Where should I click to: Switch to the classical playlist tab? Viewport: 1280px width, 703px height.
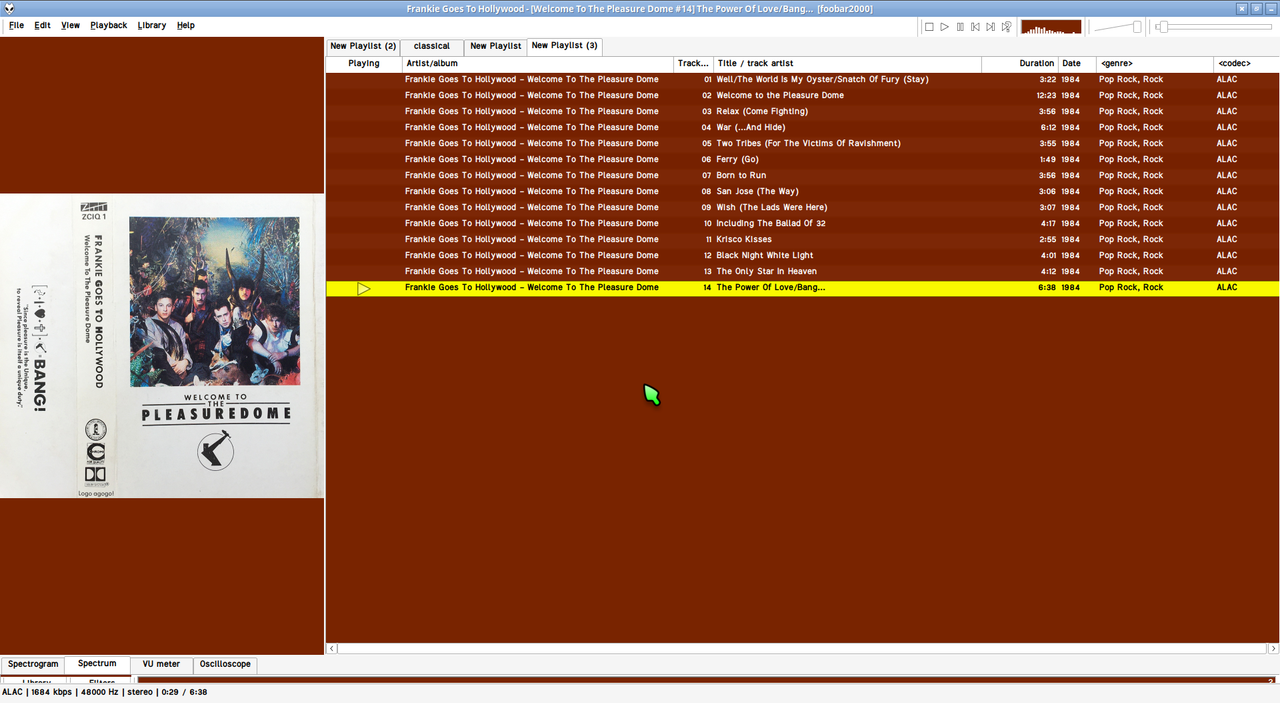(432, 46)
